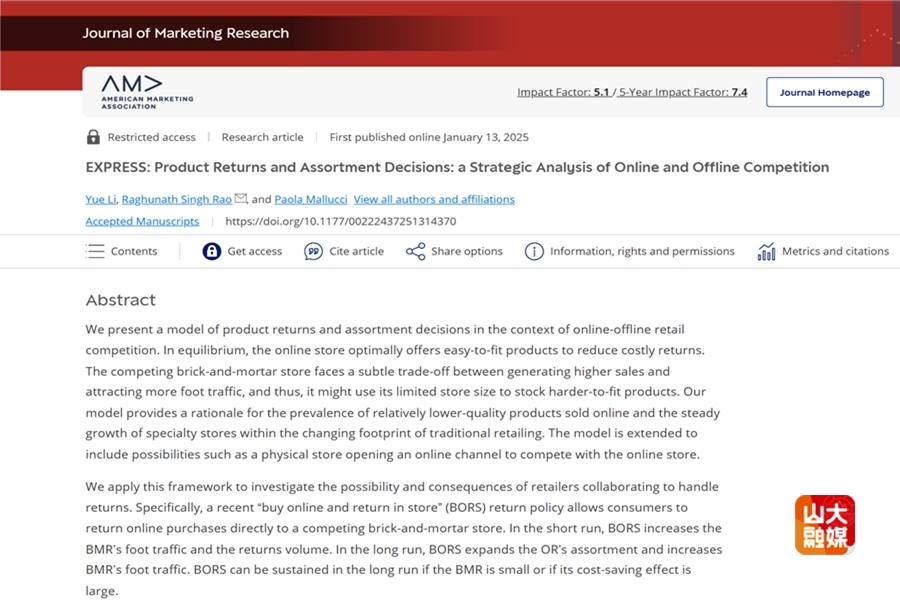Click the Get access lock icon

(212, 251)
